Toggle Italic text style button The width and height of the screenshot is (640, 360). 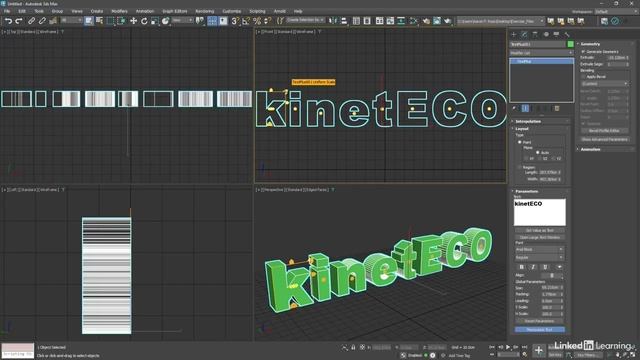[533, 267]
